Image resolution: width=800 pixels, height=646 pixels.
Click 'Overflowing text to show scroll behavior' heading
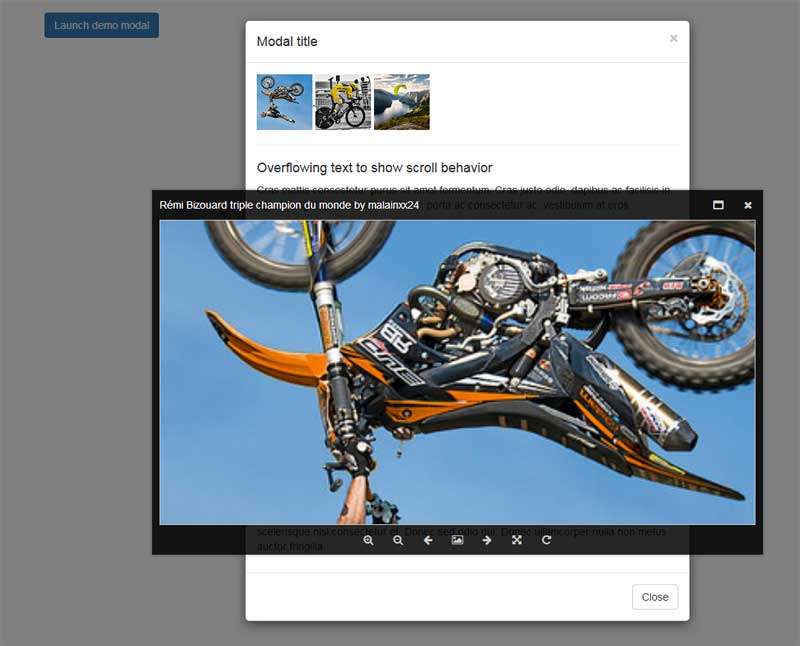(374, 168)
